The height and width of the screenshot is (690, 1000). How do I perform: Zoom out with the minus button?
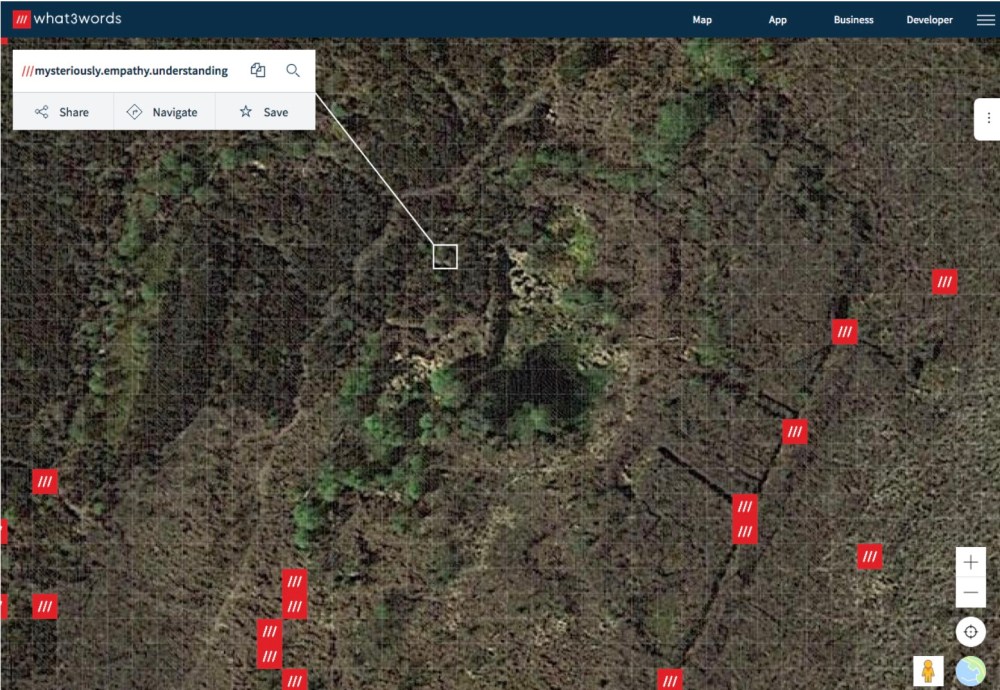(x=971, y=592)
